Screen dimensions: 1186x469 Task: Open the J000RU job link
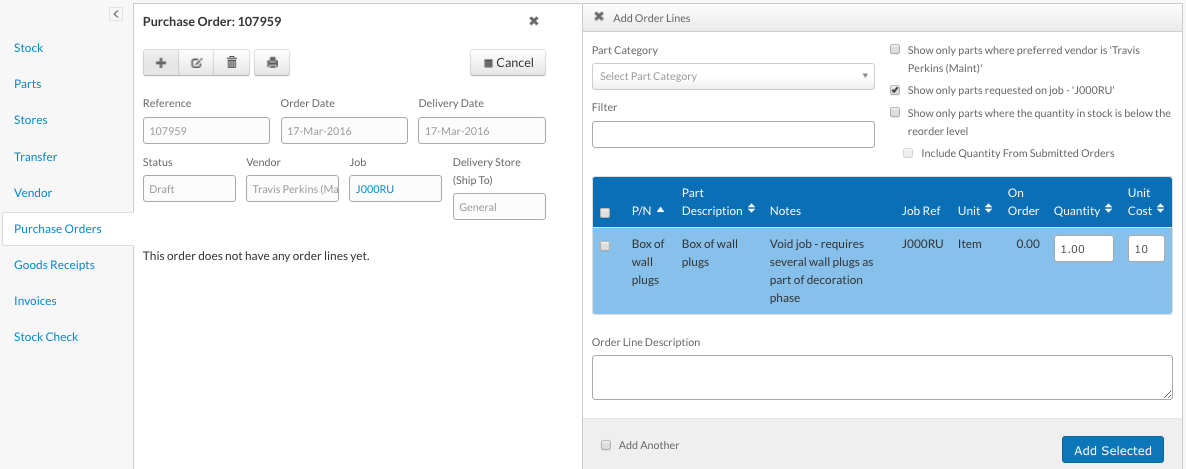click(x=375, y=189)
